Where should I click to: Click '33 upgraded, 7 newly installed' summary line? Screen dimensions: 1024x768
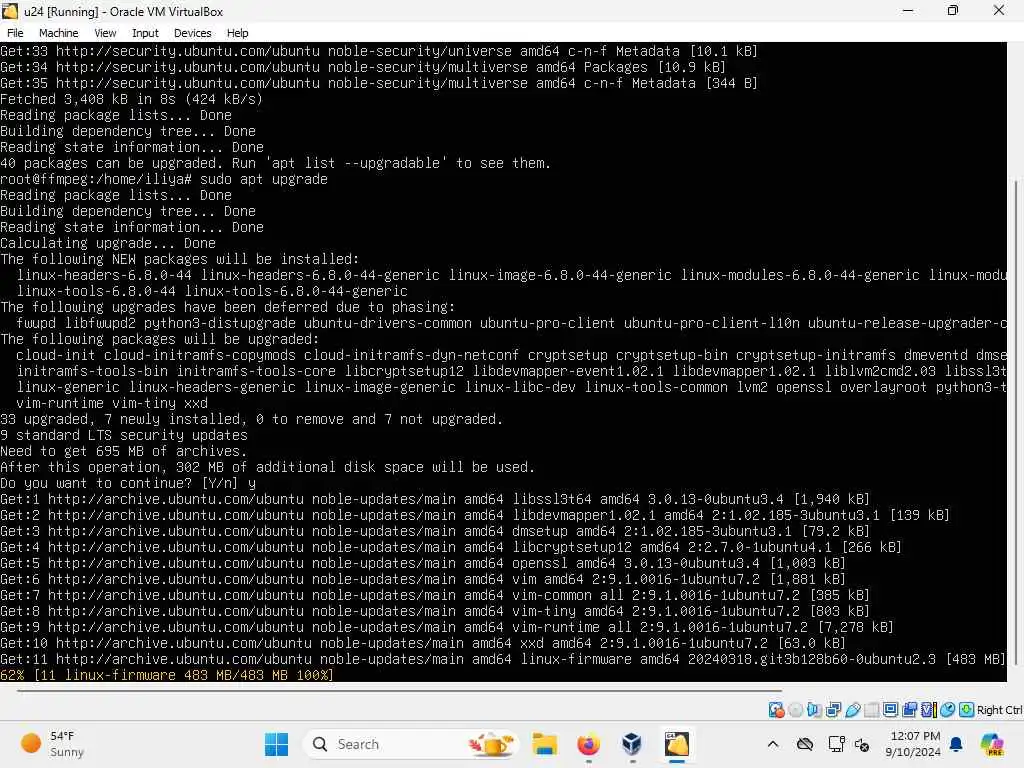[x=251, y=419]
